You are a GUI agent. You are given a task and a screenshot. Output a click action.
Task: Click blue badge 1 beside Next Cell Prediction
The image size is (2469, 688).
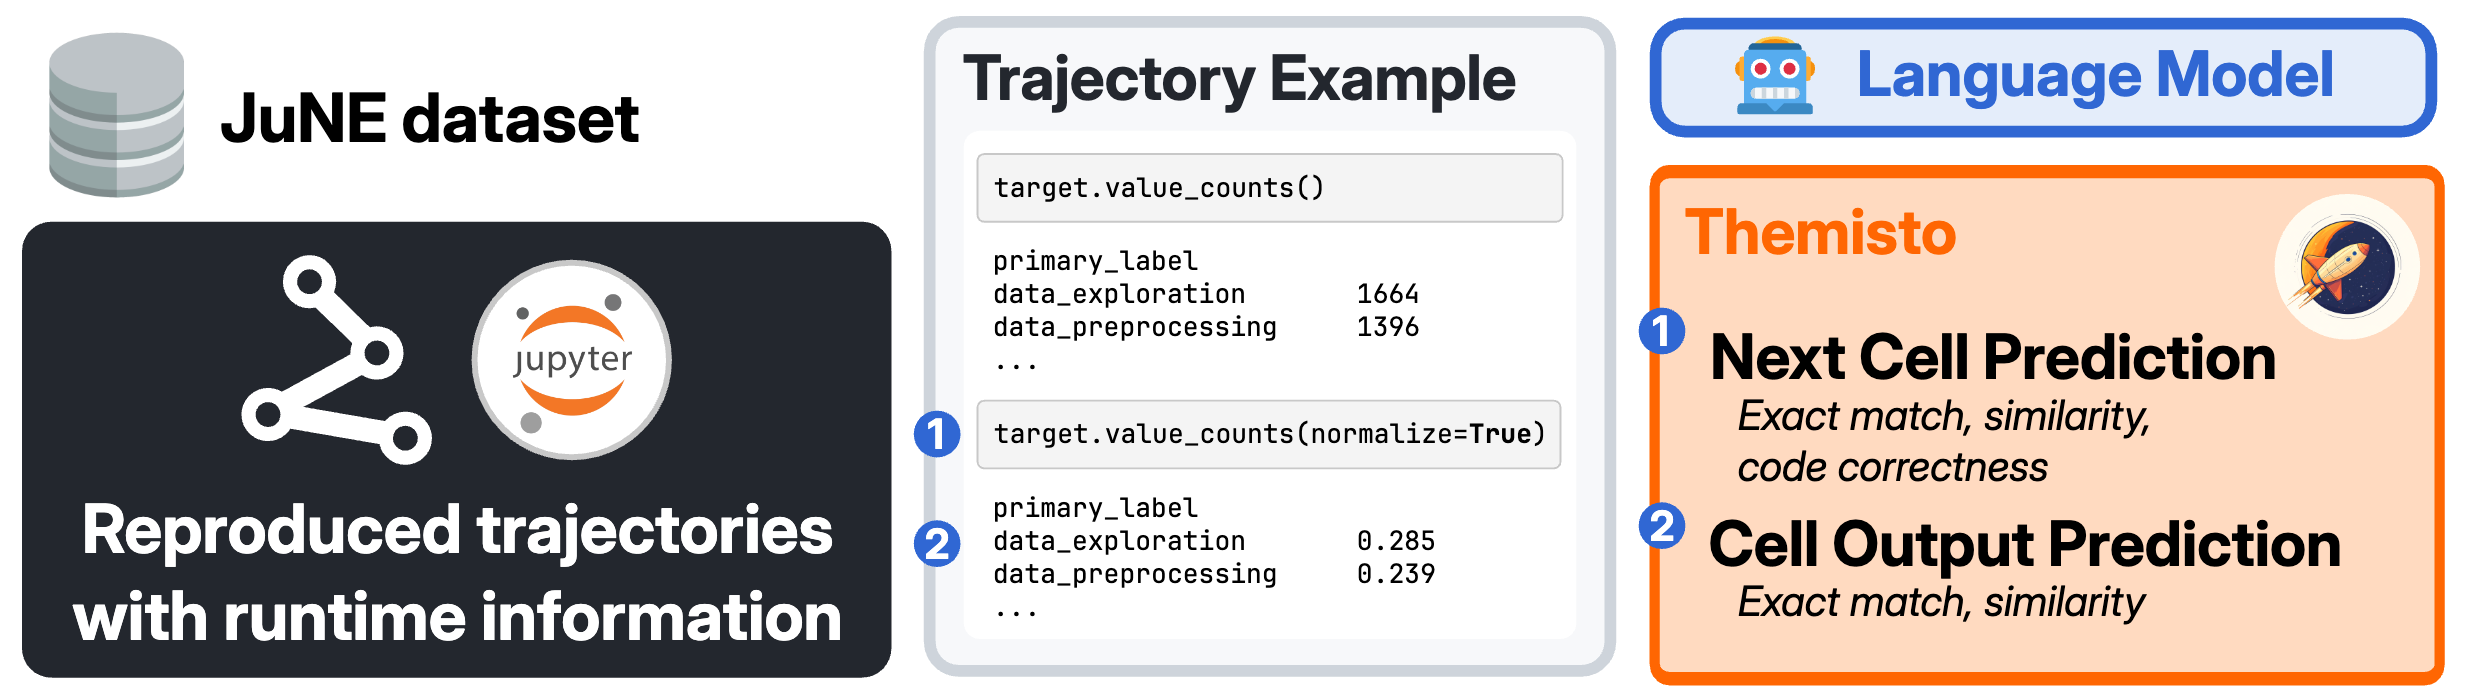click(x=1662, y=331)
